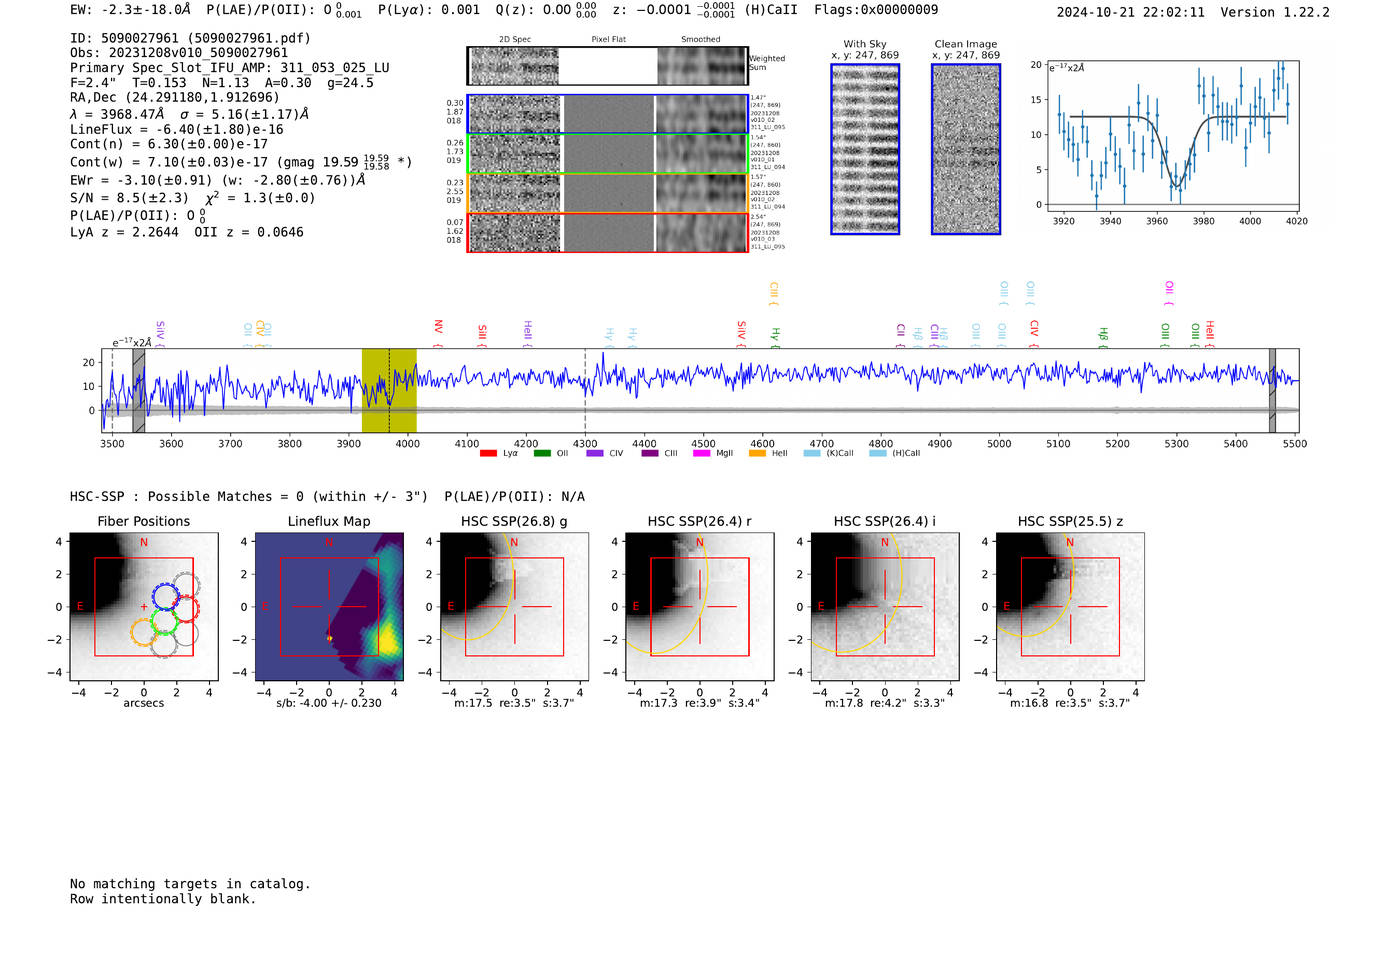Click the dashed vertical line near 4300
Image resolution: width=1400 pixels, height=953 pixels.
[585, 390]
